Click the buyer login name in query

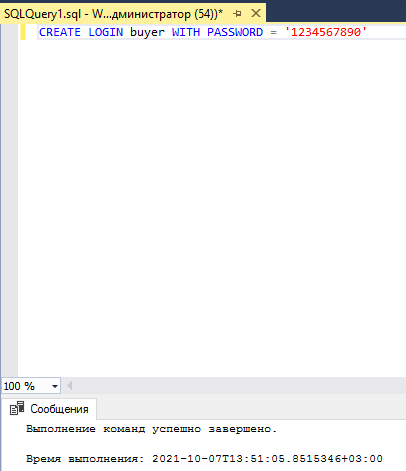(147, 33)
